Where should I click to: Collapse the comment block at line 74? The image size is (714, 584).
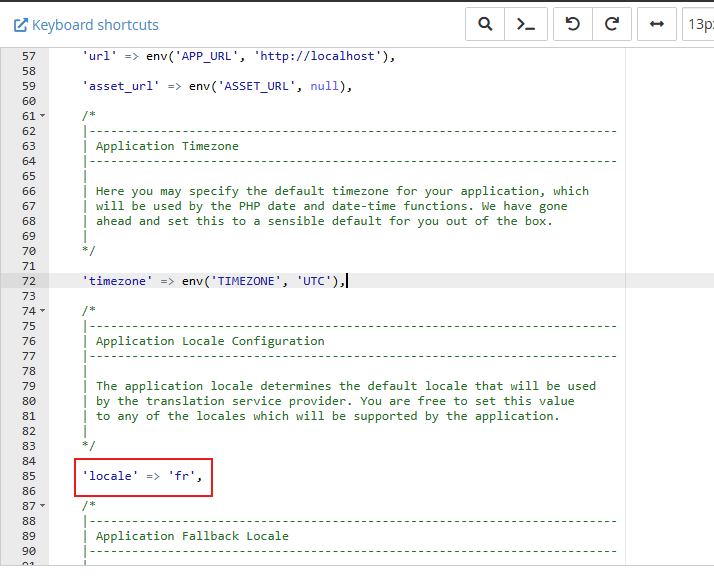click(x=42, y=311)
